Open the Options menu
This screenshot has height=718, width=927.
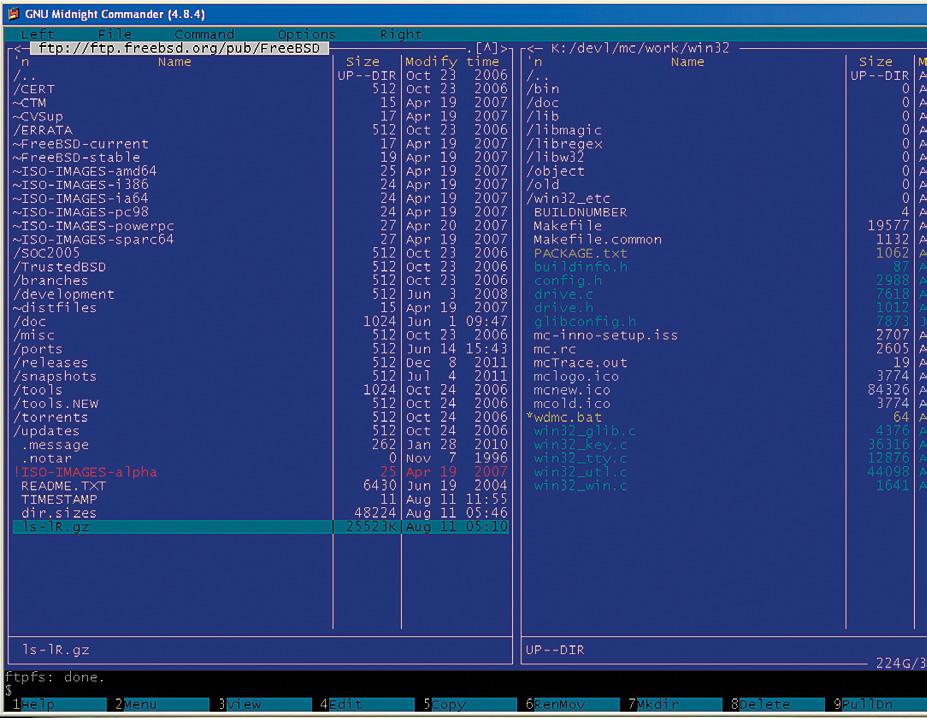click(306, 34)
